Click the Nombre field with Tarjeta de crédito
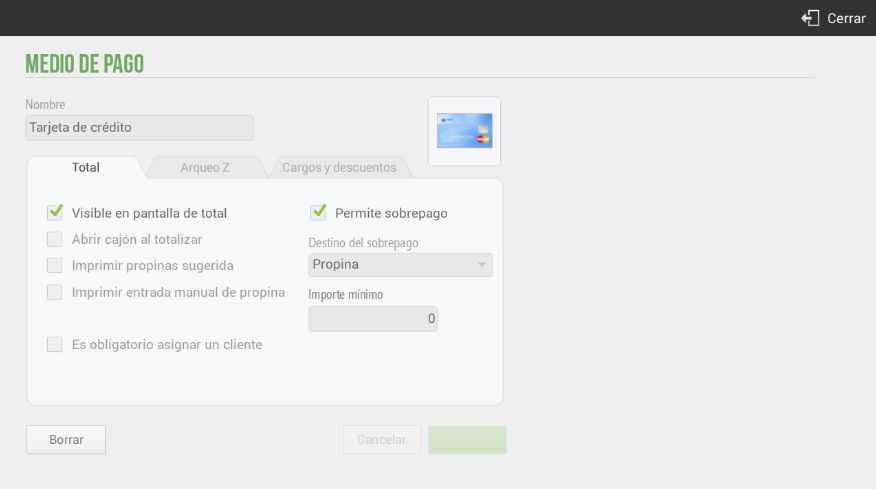The image size is (876, 489). [x=140, y=127]
